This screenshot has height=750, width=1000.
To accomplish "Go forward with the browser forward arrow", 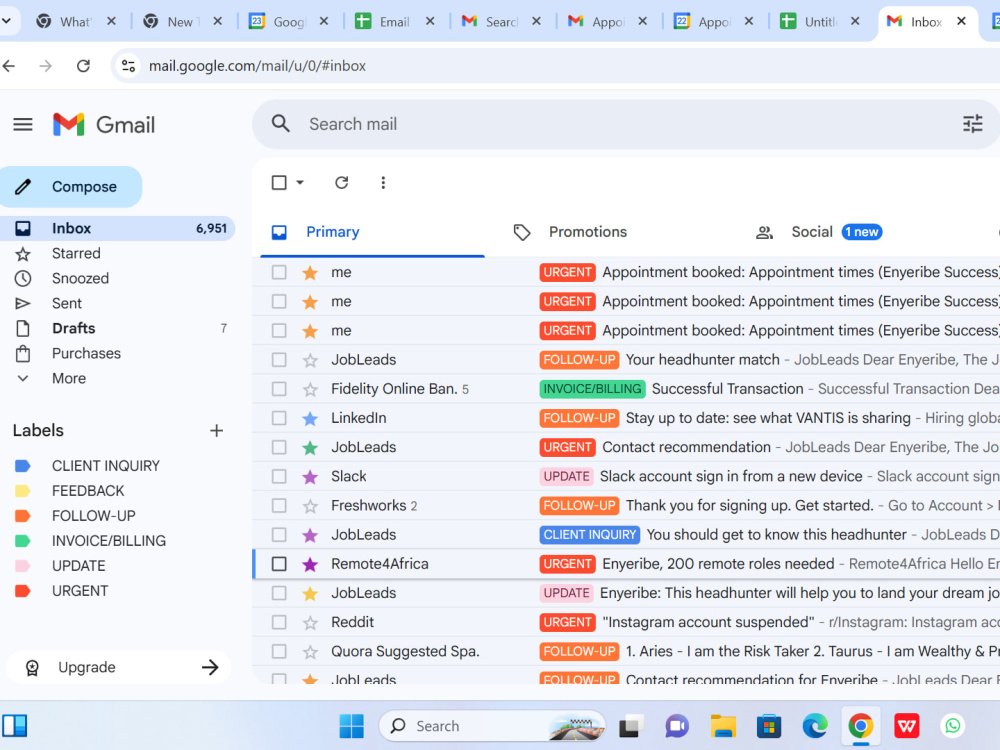I will (45, 66).
